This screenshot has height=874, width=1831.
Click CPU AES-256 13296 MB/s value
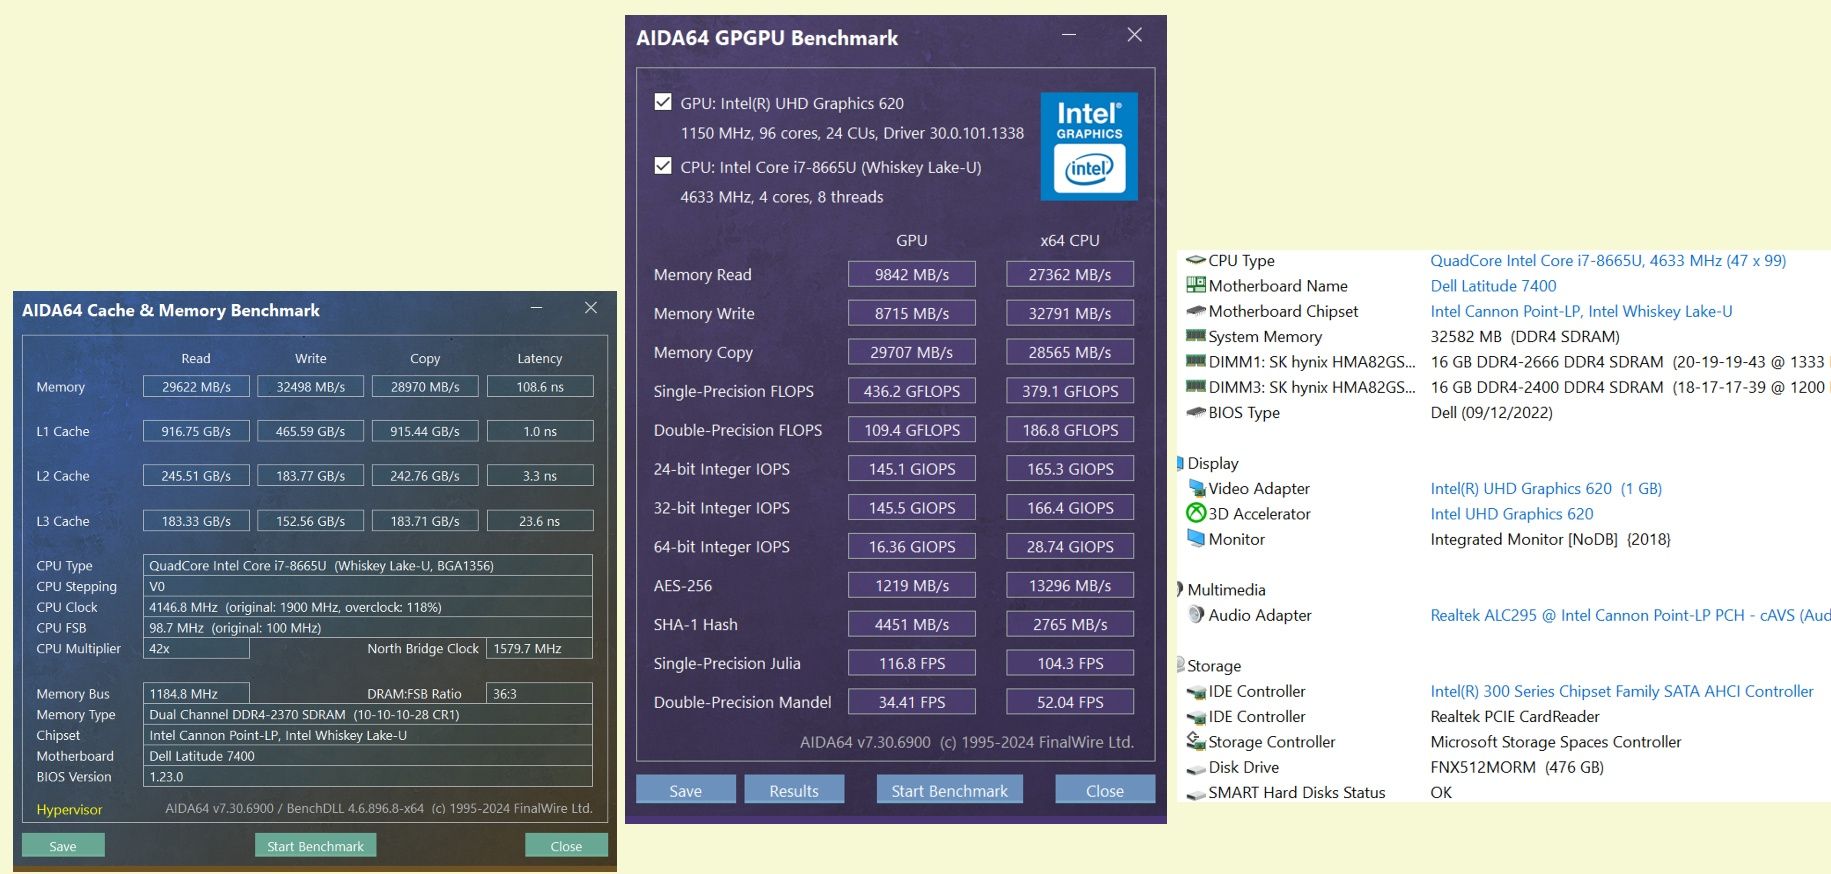click(x=1070, y=585)
